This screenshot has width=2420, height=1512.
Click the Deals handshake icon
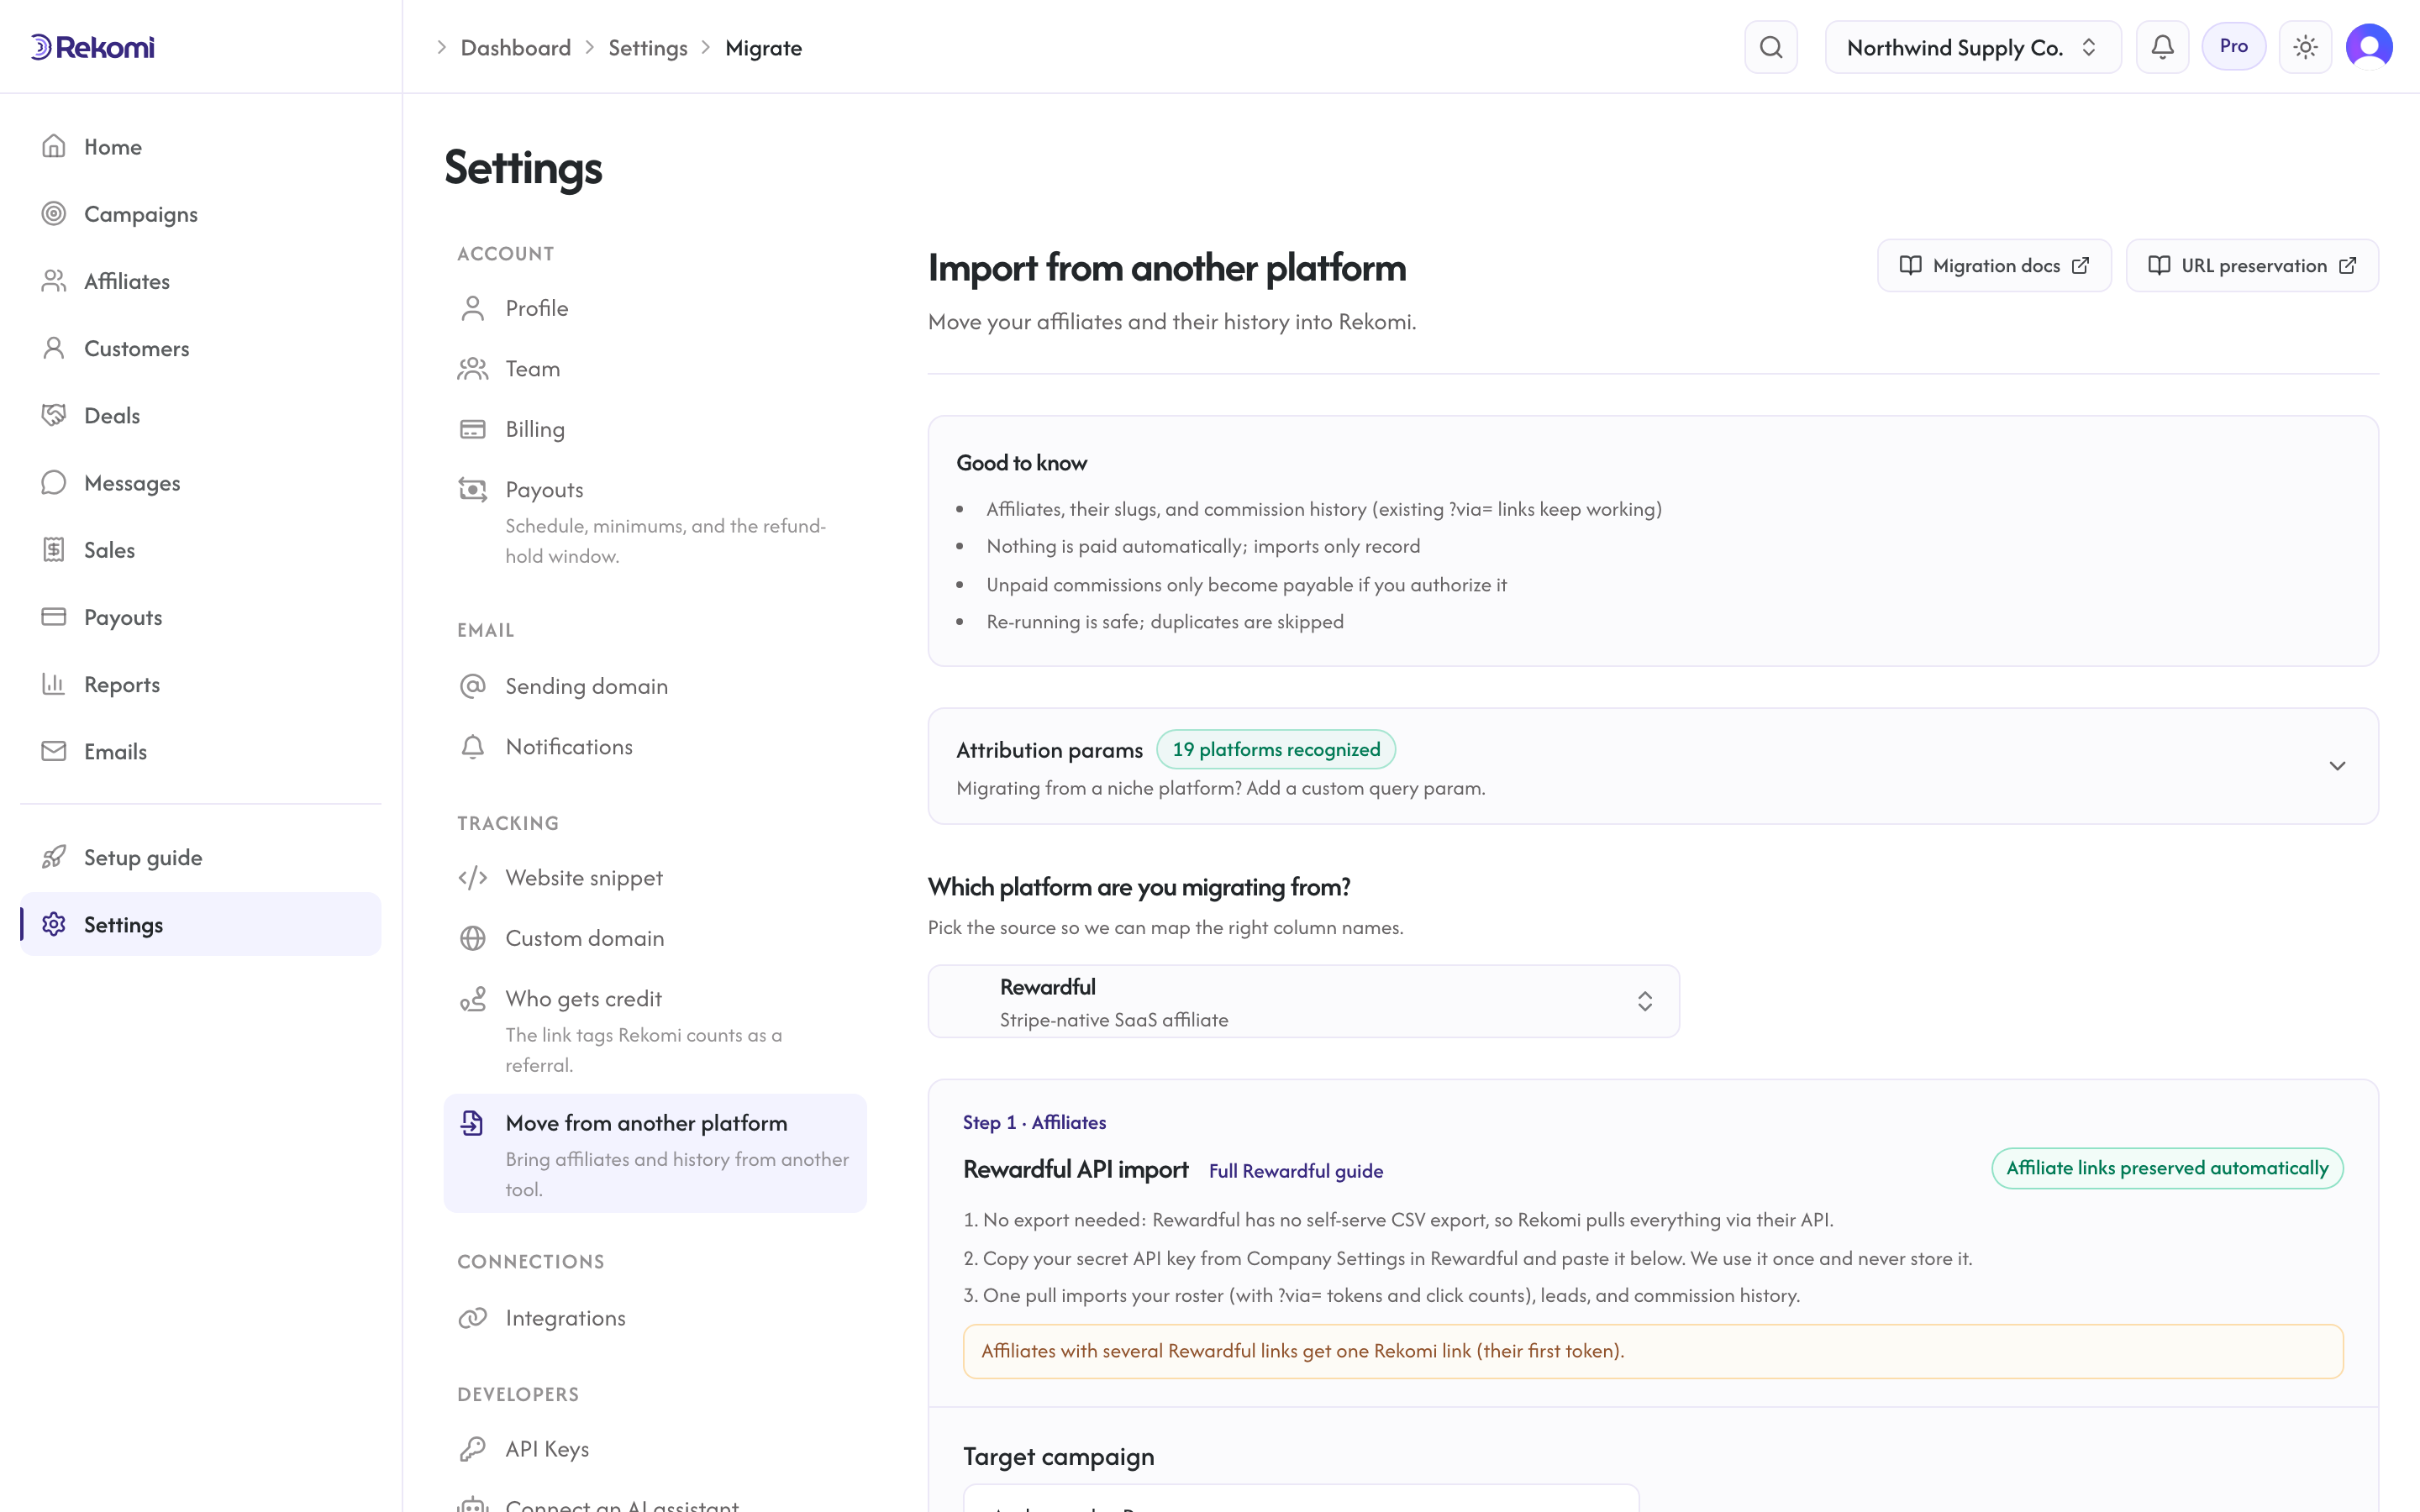coord(54,415)
